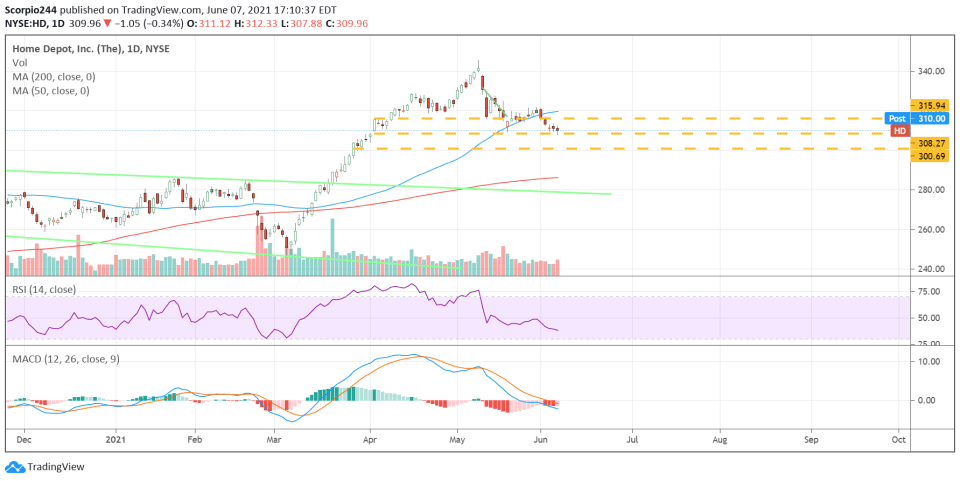Click the 'Apr' time axis label
The height and width of the screenshot is (481, 960).
tap(370, 439)
